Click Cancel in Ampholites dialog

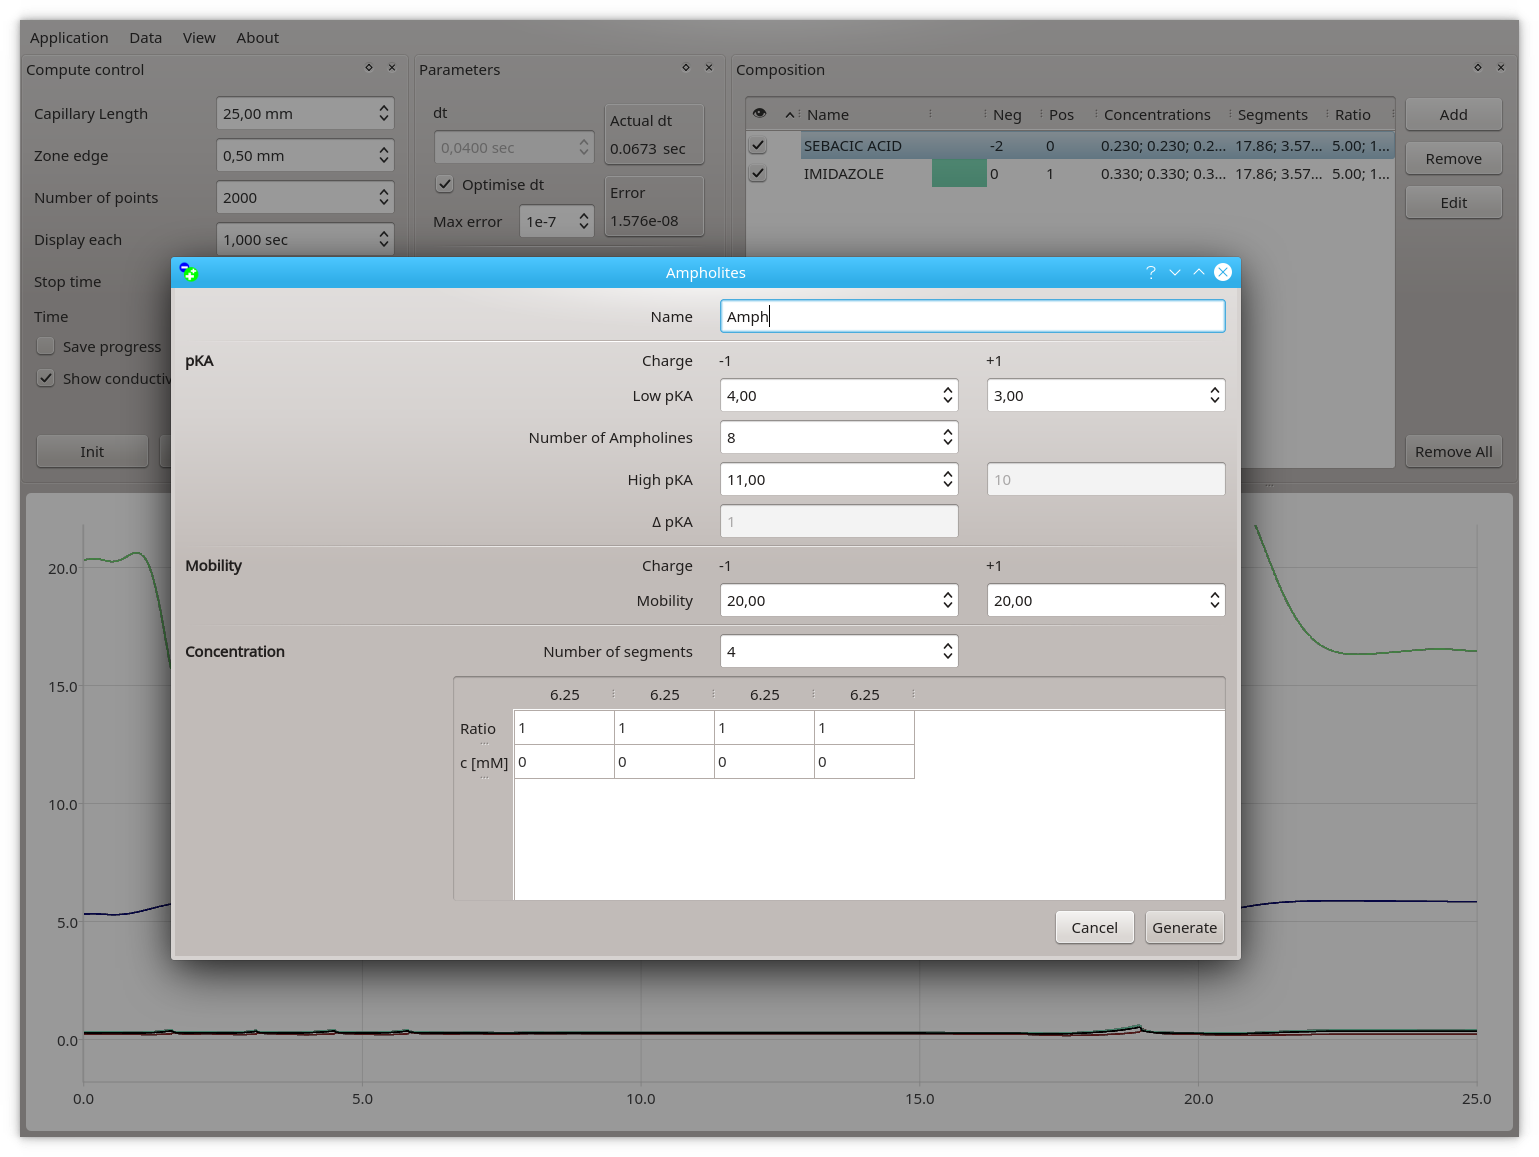[x=1094, y=927]
